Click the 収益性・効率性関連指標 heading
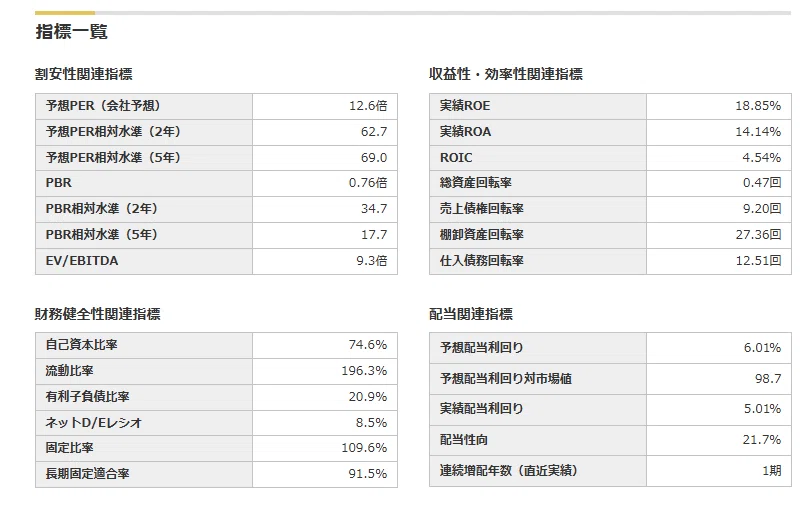809x508 pixels. [506, 74]
